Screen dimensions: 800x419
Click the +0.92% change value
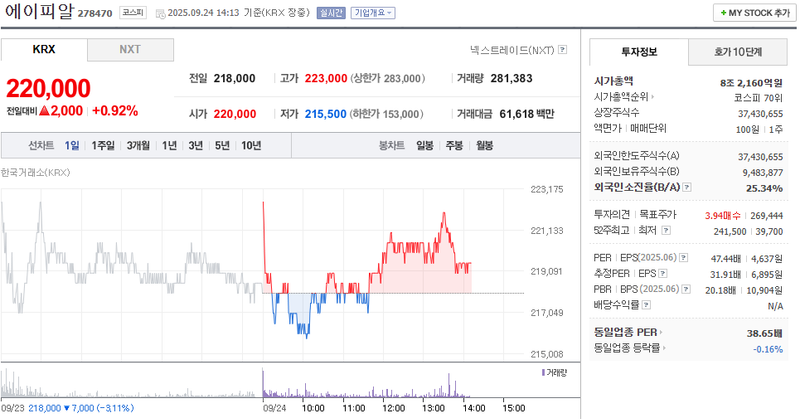[x=115, y=111]
